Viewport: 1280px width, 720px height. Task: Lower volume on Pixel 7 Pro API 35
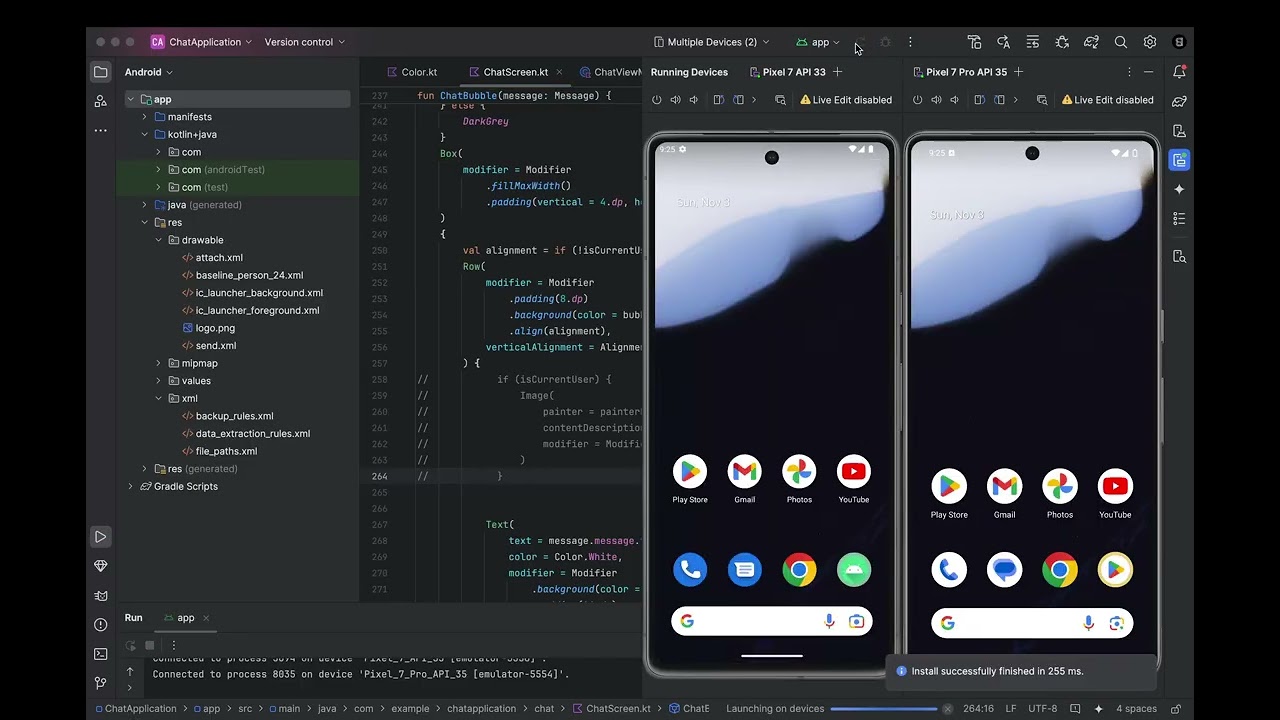(x=955, y=100)
